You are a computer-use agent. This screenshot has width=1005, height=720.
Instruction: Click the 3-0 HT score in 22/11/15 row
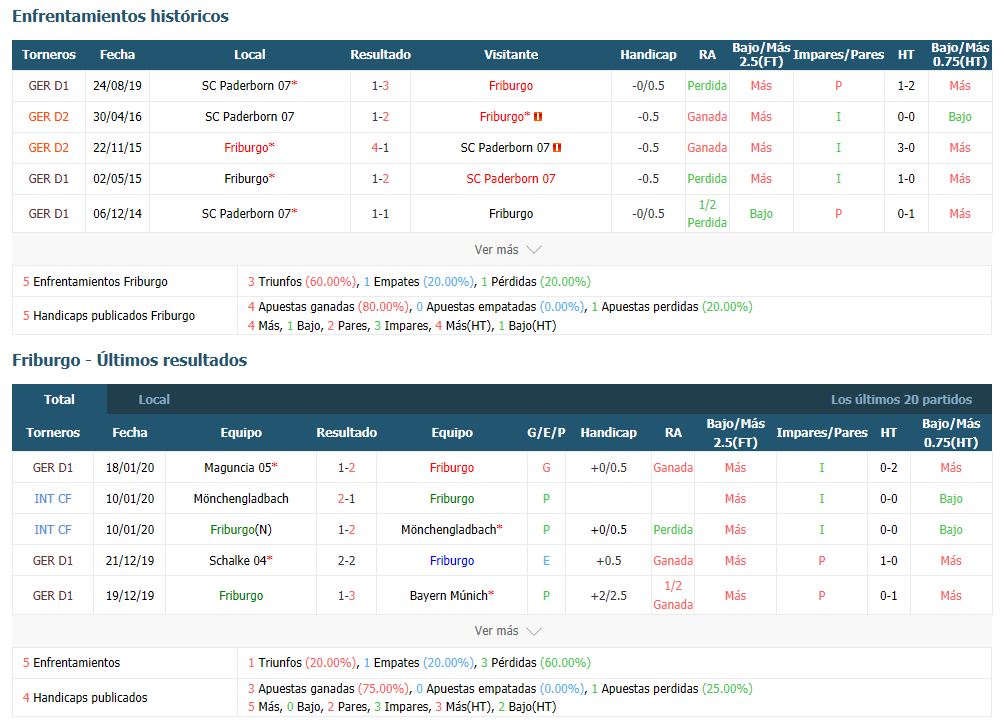[906, 147]
